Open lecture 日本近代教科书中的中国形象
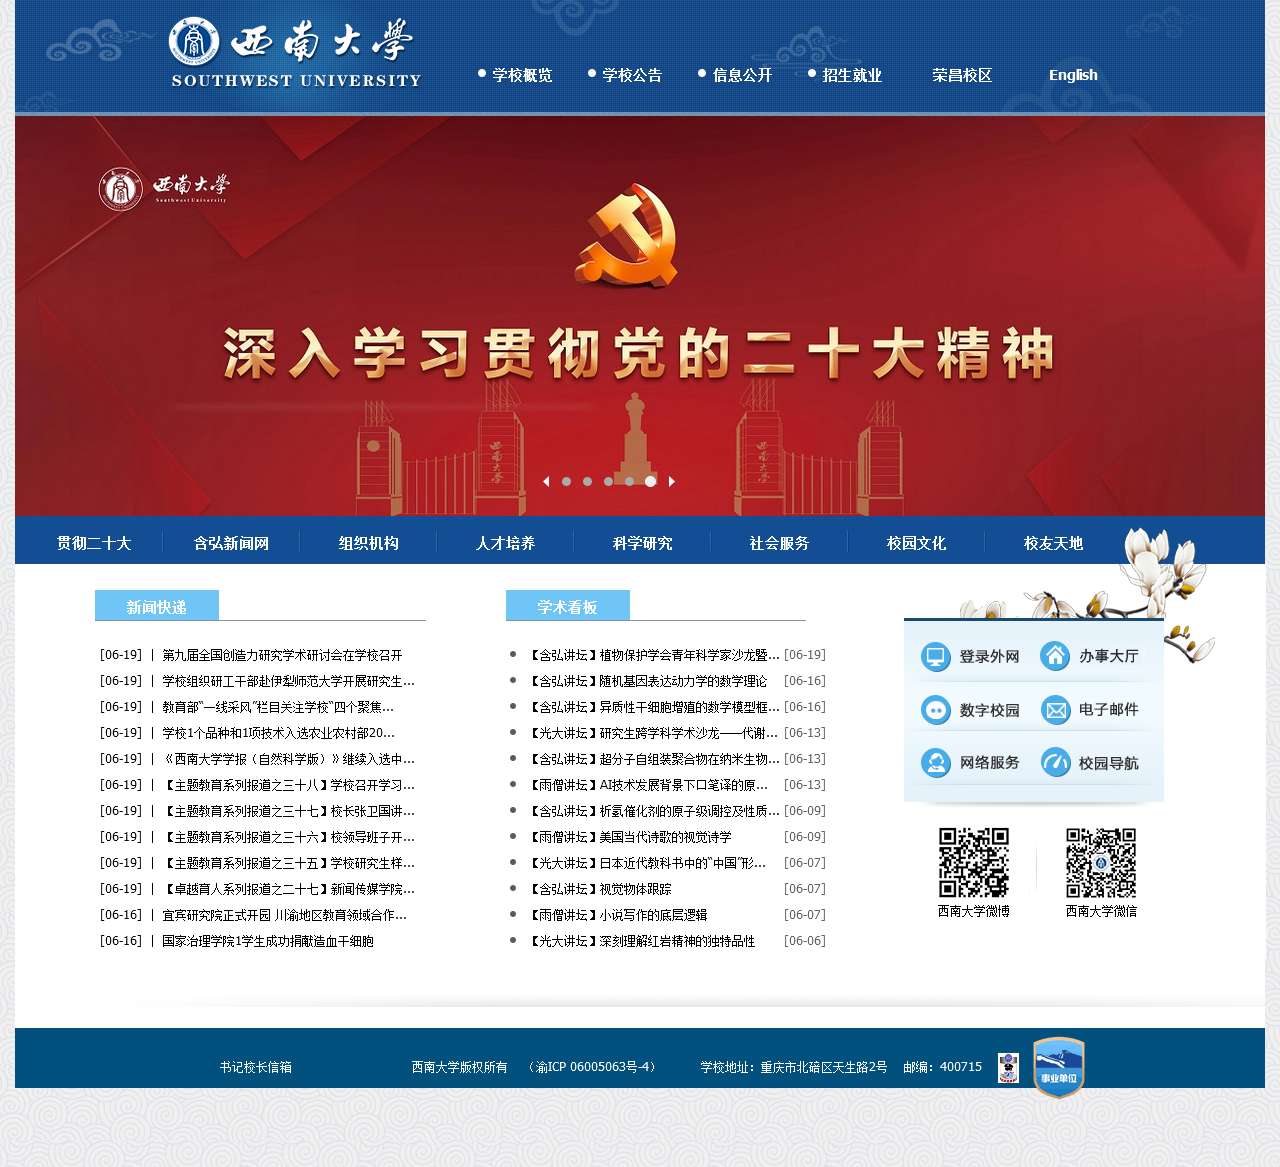1280x1167 pixels. pos(647,863)
